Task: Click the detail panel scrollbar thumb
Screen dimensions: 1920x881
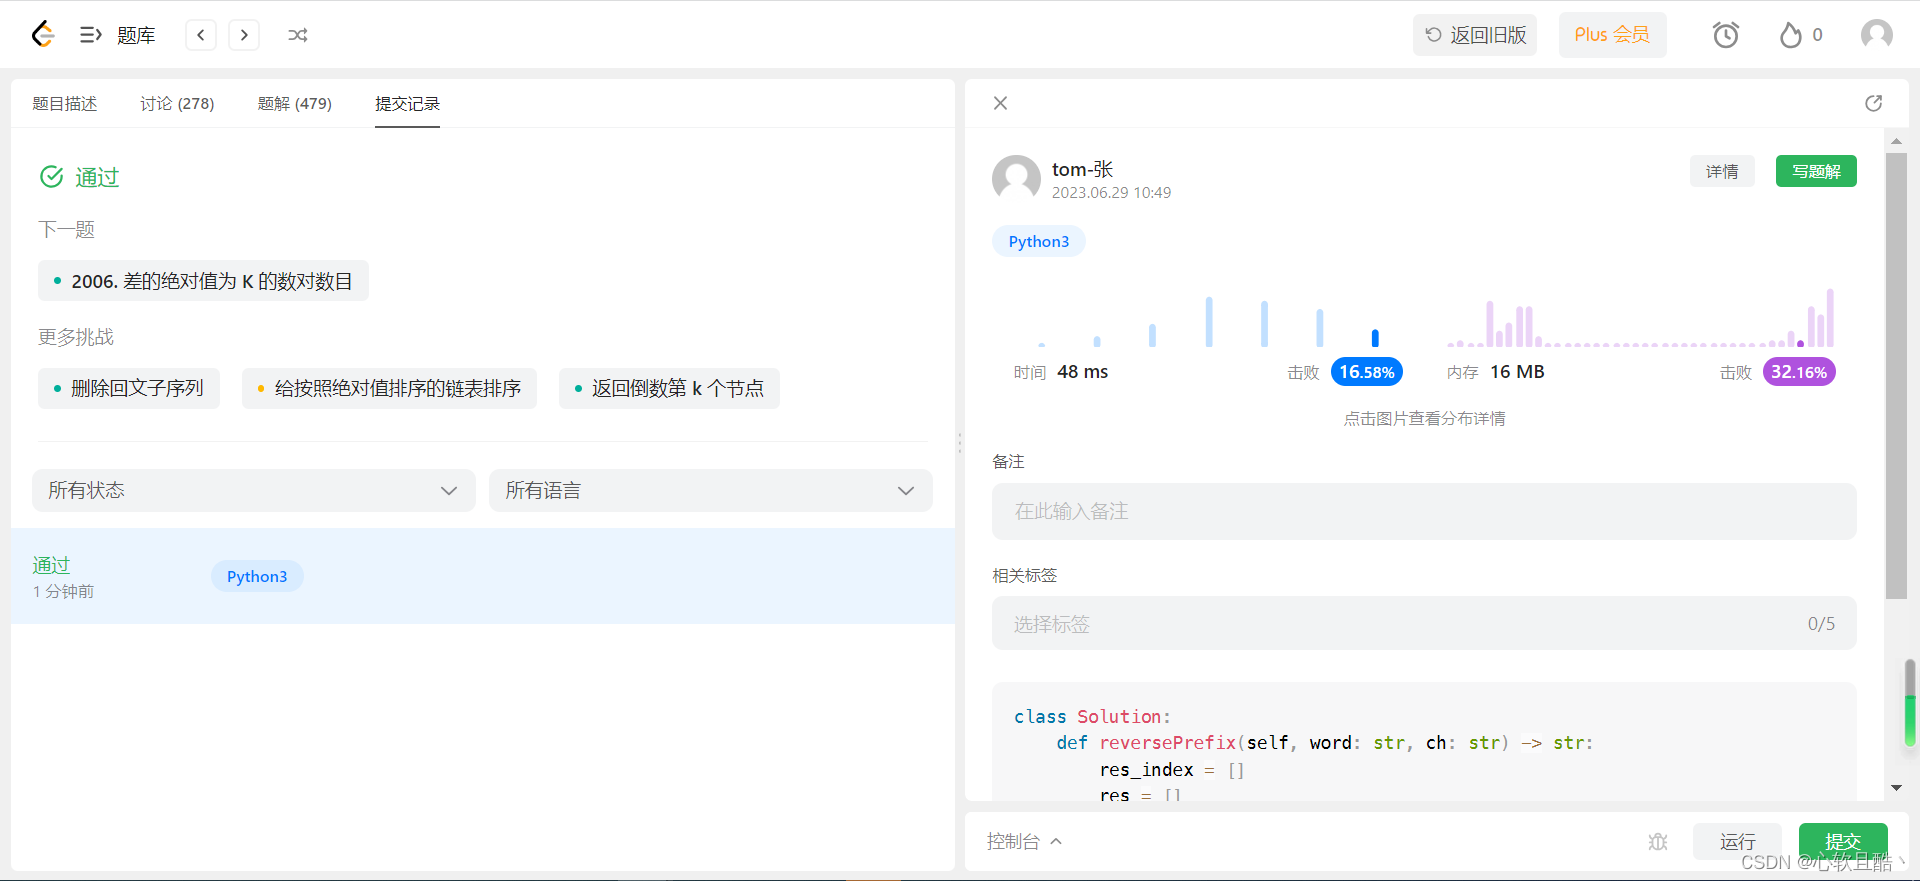Action: click(1896, 376)
